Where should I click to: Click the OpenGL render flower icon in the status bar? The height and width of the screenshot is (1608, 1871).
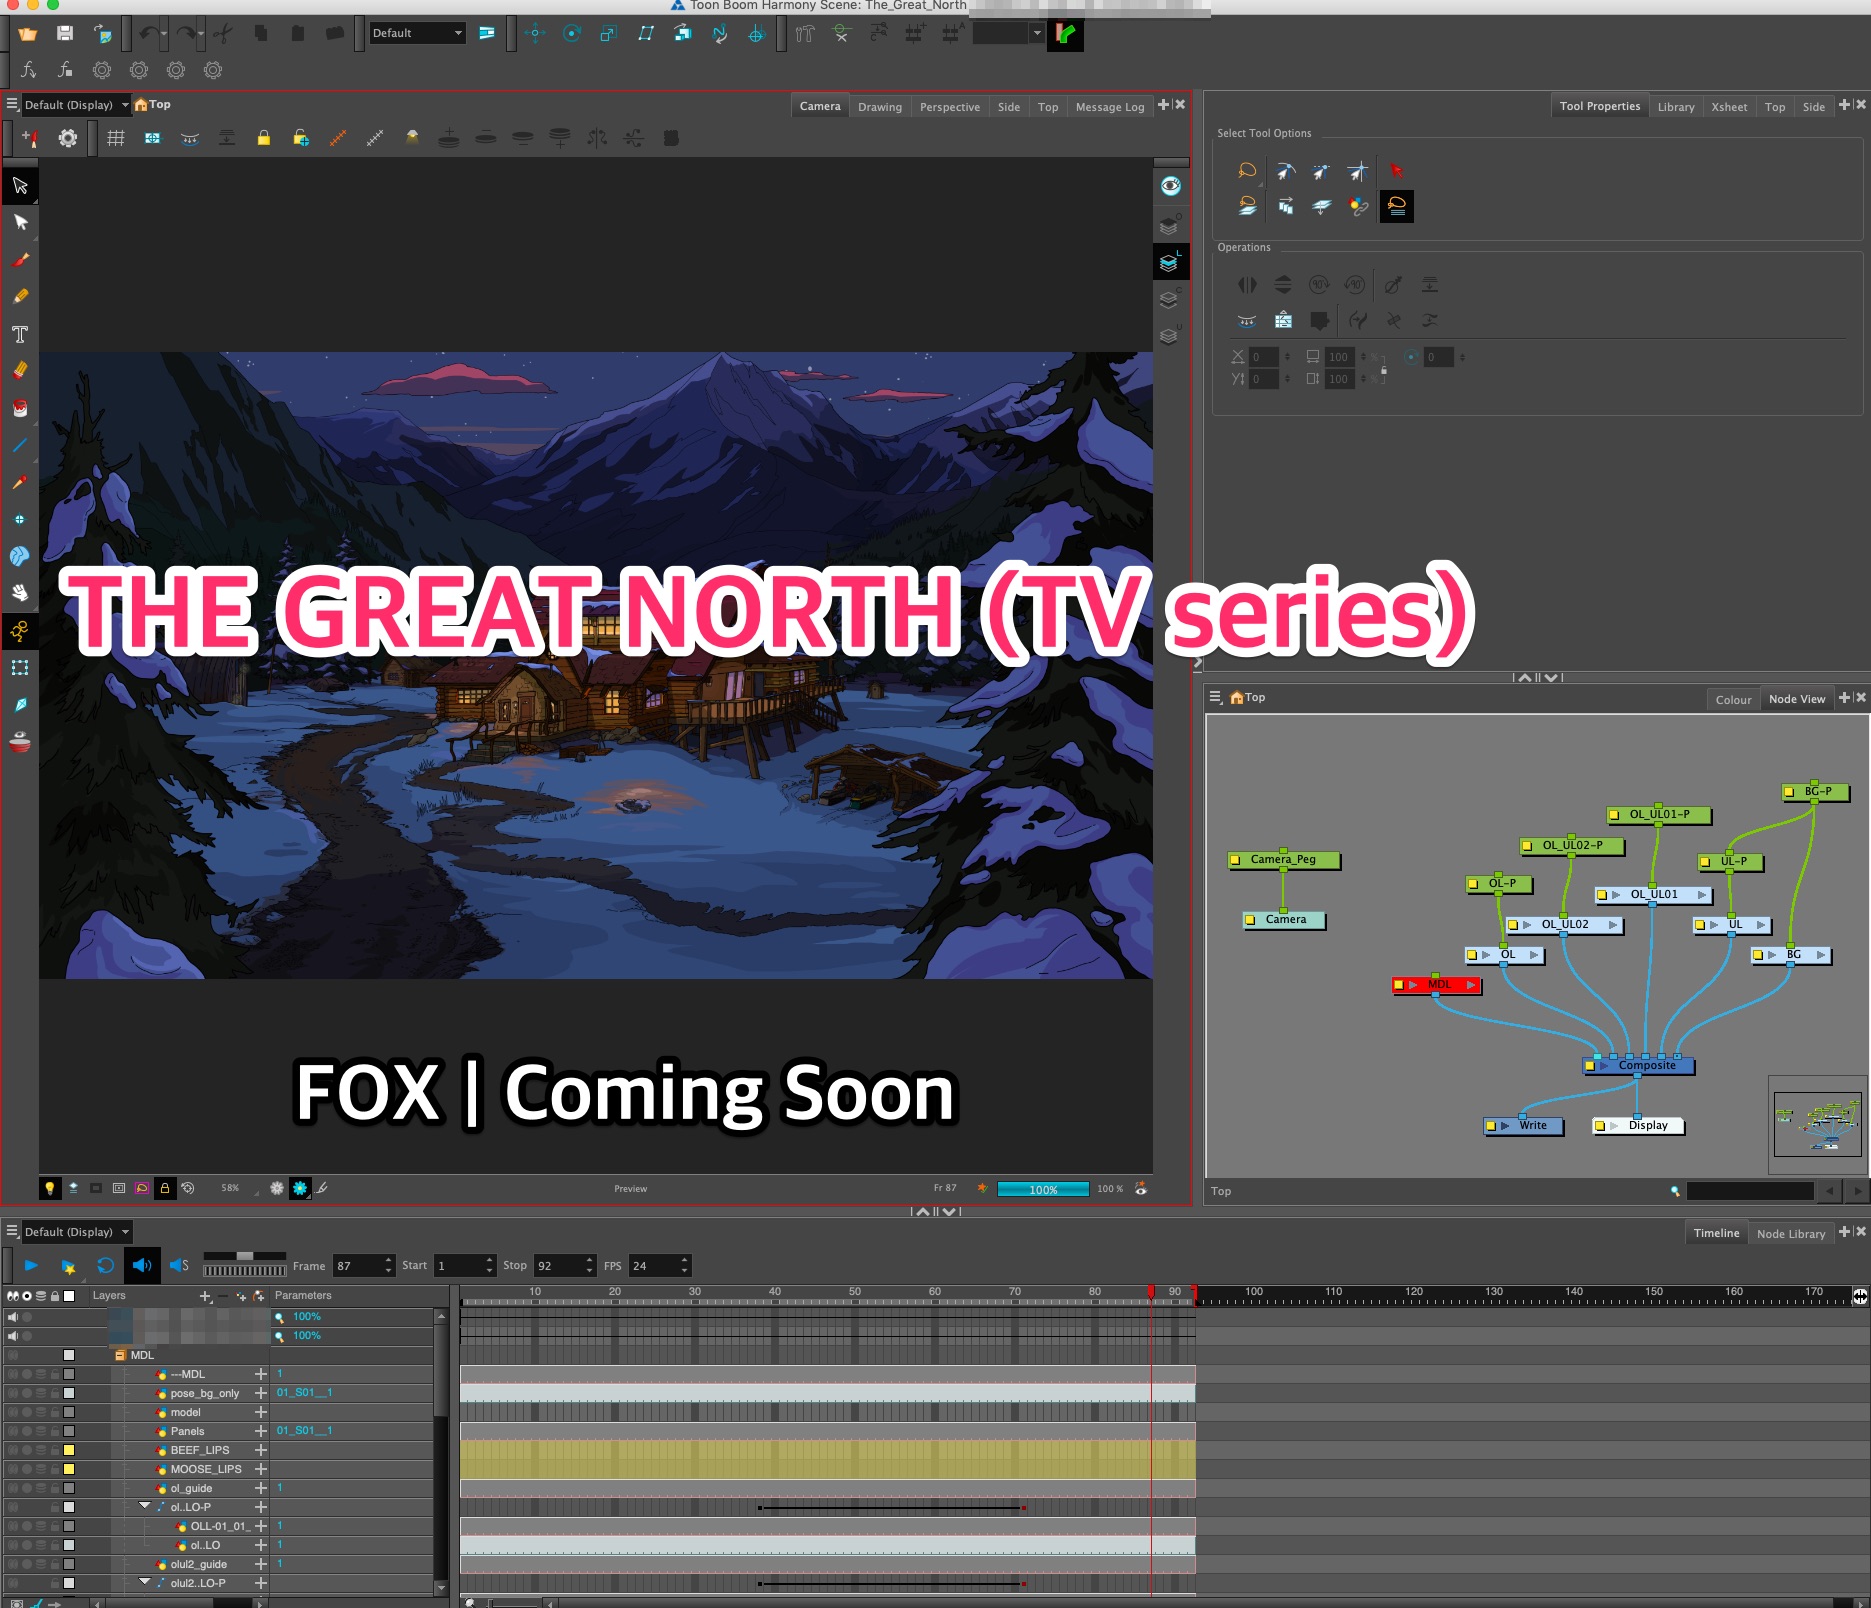click(277, 1188)
